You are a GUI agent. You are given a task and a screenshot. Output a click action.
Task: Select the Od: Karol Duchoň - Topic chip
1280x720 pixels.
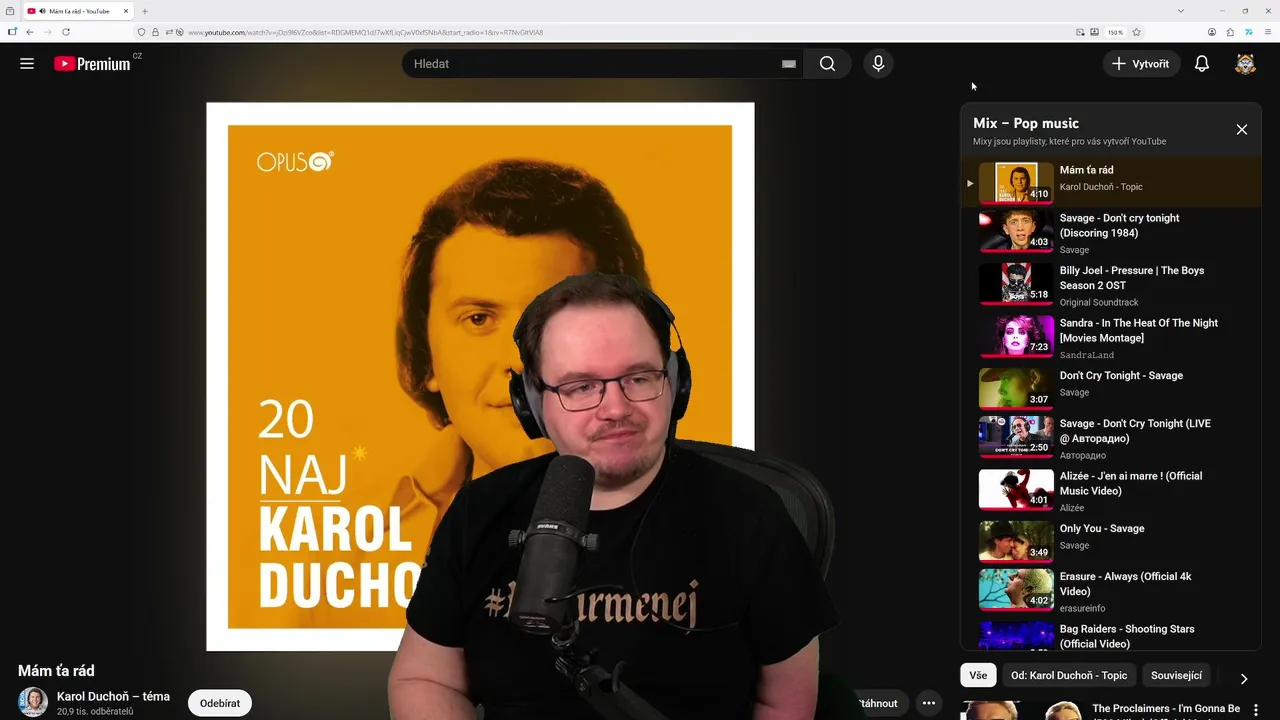pyautogui.click(x=1069, y=675)
